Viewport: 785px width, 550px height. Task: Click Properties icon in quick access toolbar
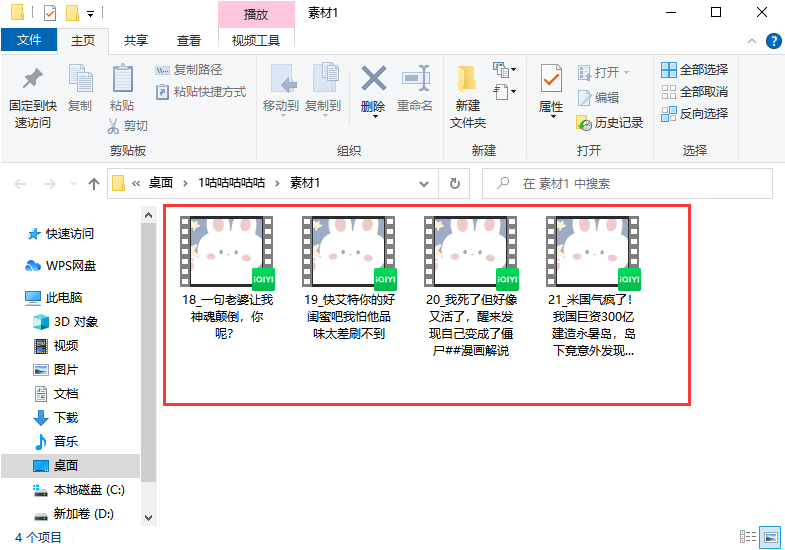[x=50, y=13]
